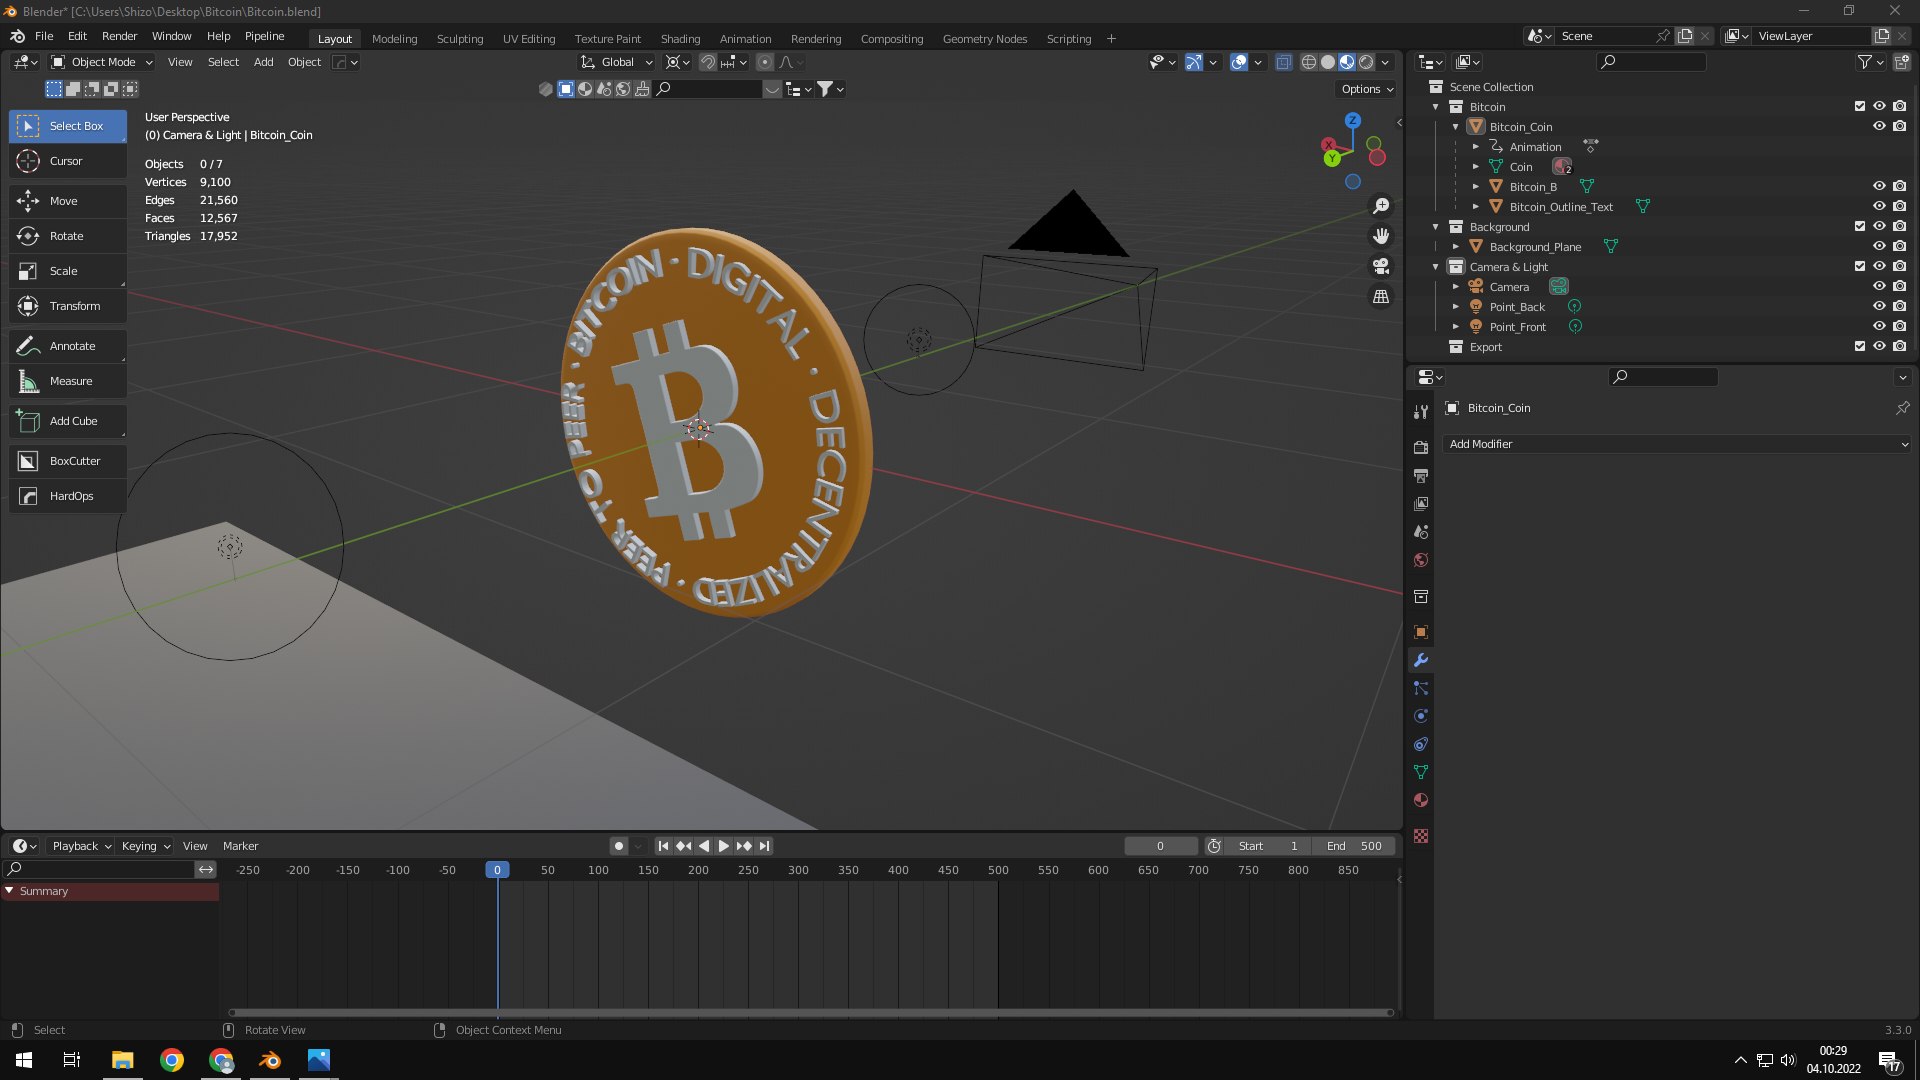Open the Keying dropdown in timeline

146,846
